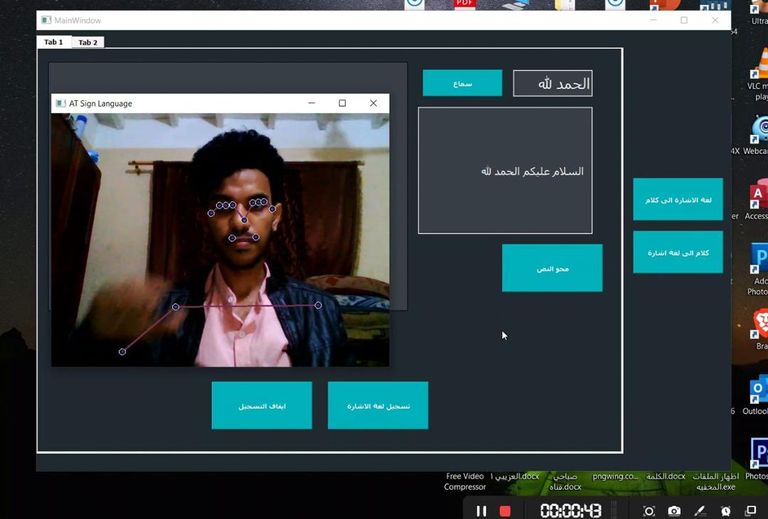The width and height of the screenshot is (768, 519).
Task: Click the region capture icon in recorder bar
Action: tap(649, 511)
